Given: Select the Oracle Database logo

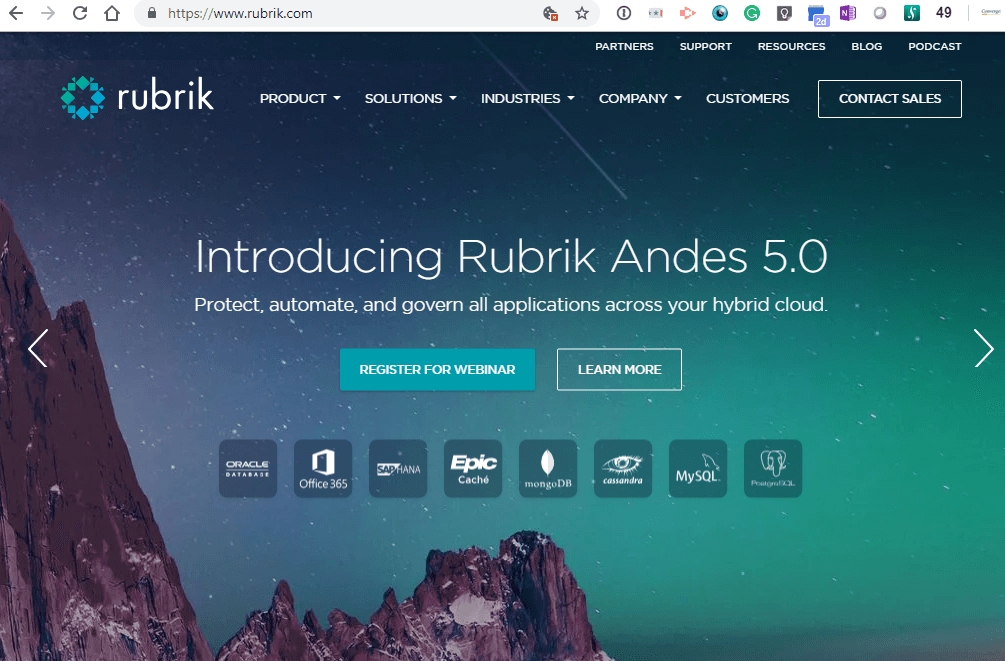Looking at the screenshot, I should click(247, 468).
